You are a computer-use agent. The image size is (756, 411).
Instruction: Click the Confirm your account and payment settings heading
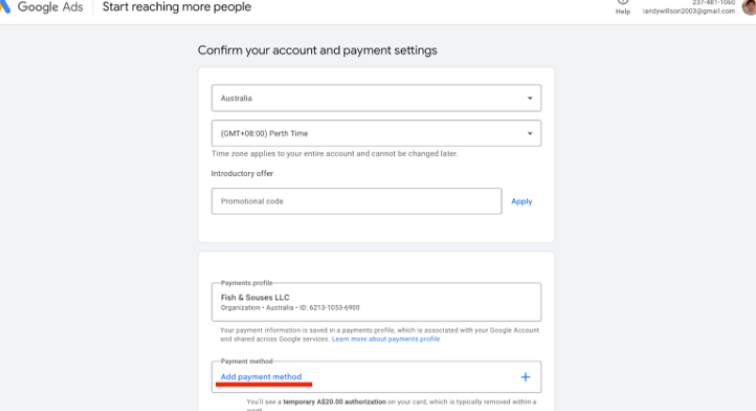click(x=318, y=50)
